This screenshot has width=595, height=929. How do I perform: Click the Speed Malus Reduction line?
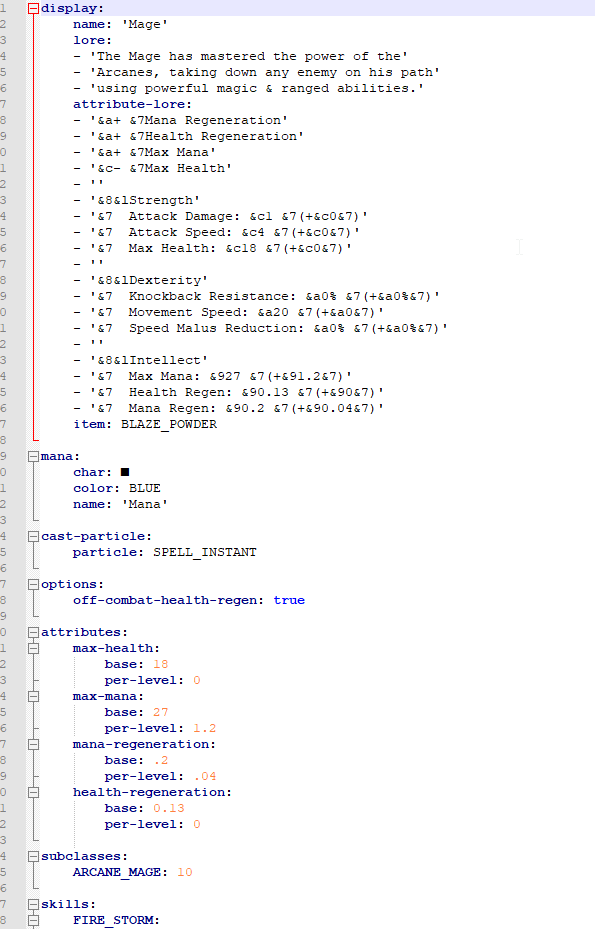tap(261, 328)
